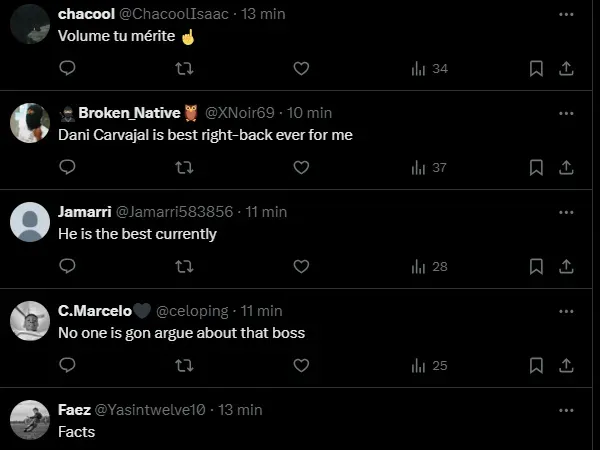
Task: Reply to chacool's tweet
Action: pyautogui.click(x=68, y=68)
